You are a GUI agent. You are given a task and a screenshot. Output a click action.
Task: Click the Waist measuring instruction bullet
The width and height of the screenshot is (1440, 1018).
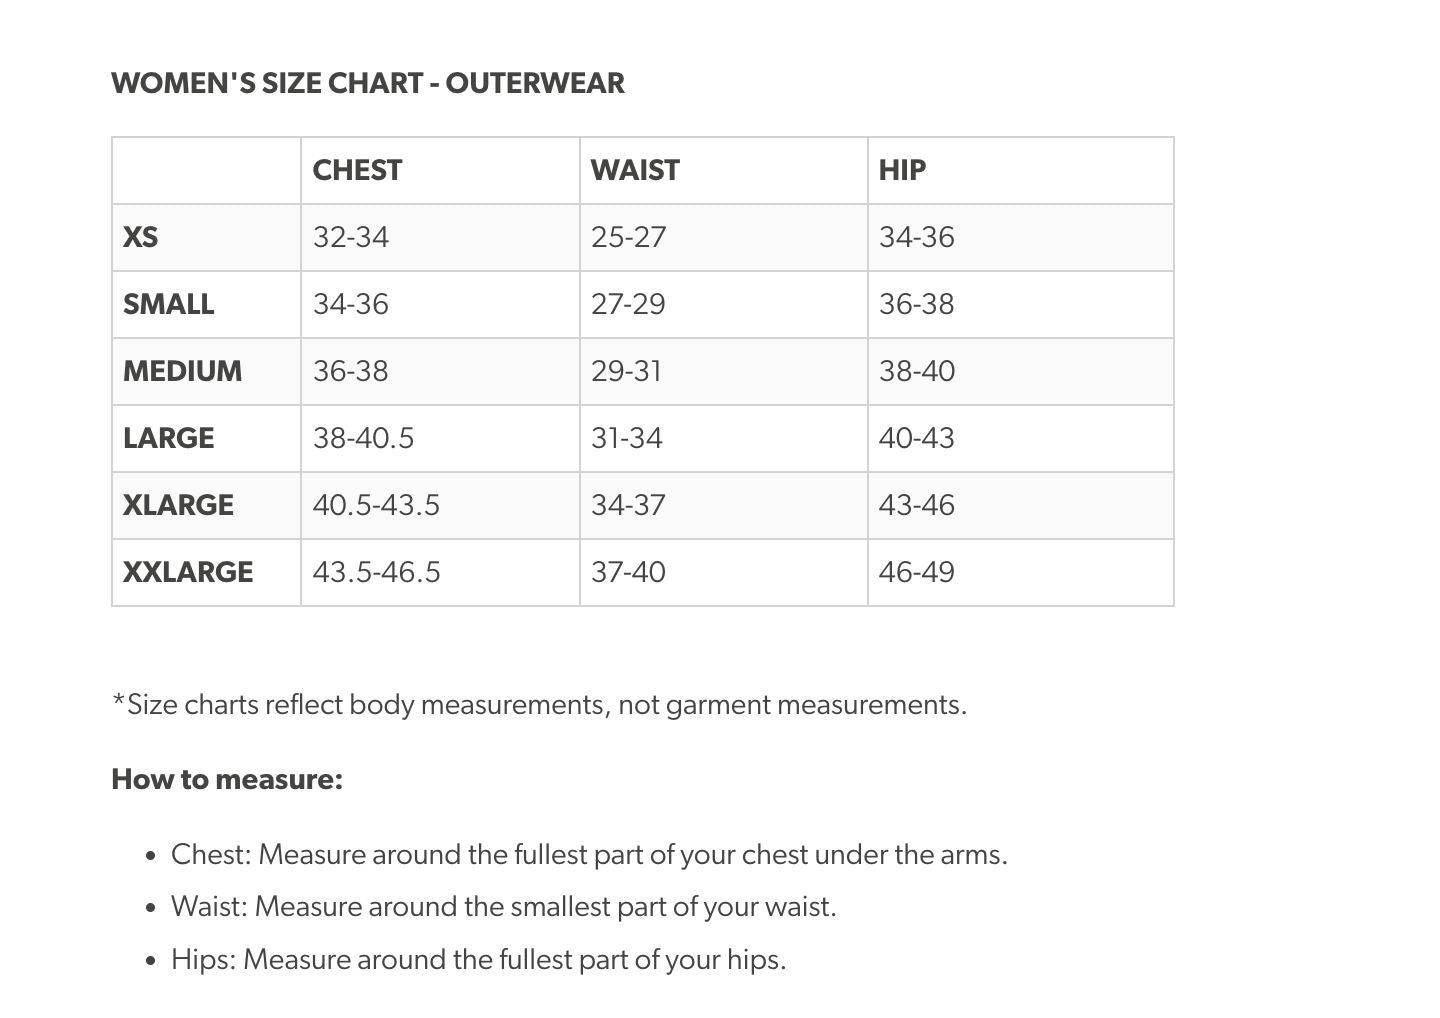[x=503, y=907]
